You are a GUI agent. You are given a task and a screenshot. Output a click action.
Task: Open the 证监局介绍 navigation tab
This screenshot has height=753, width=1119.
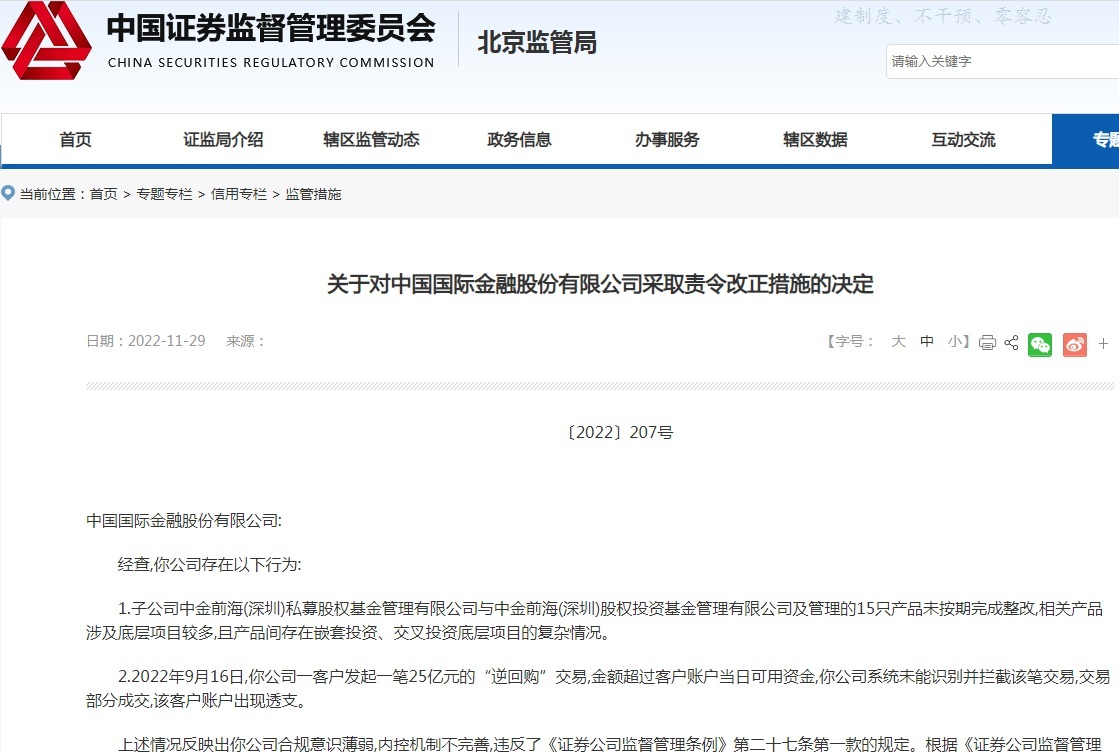(x=223, y=140)
